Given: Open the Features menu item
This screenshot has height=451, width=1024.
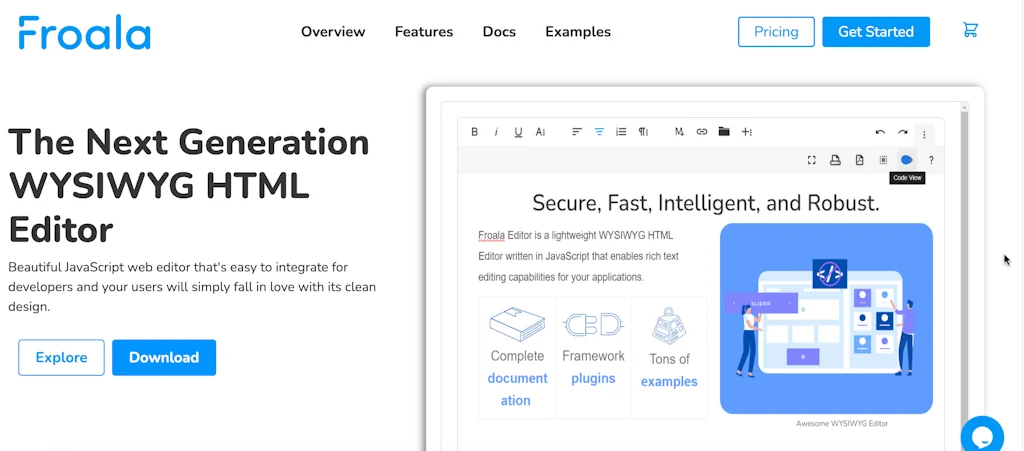Looking at the screenshot, I should [x=424, y=32].
